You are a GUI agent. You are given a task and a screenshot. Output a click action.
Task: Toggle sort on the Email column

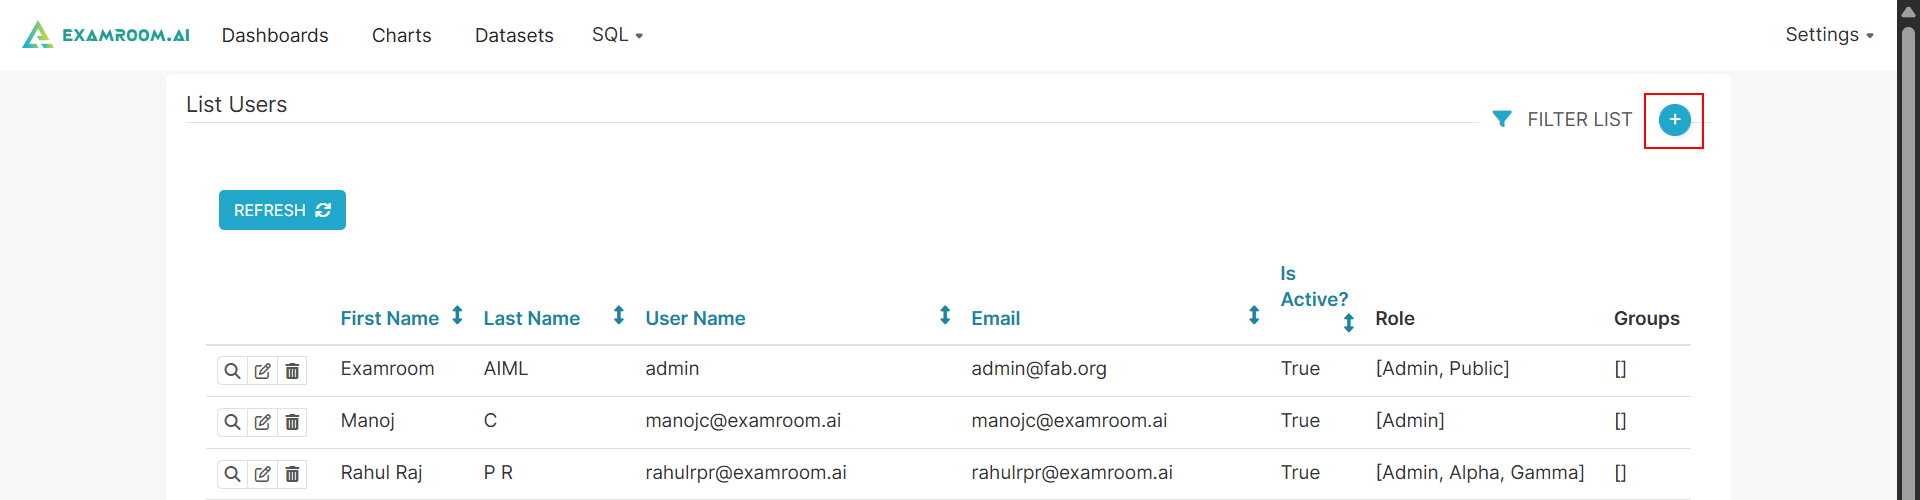[1253, 316]
